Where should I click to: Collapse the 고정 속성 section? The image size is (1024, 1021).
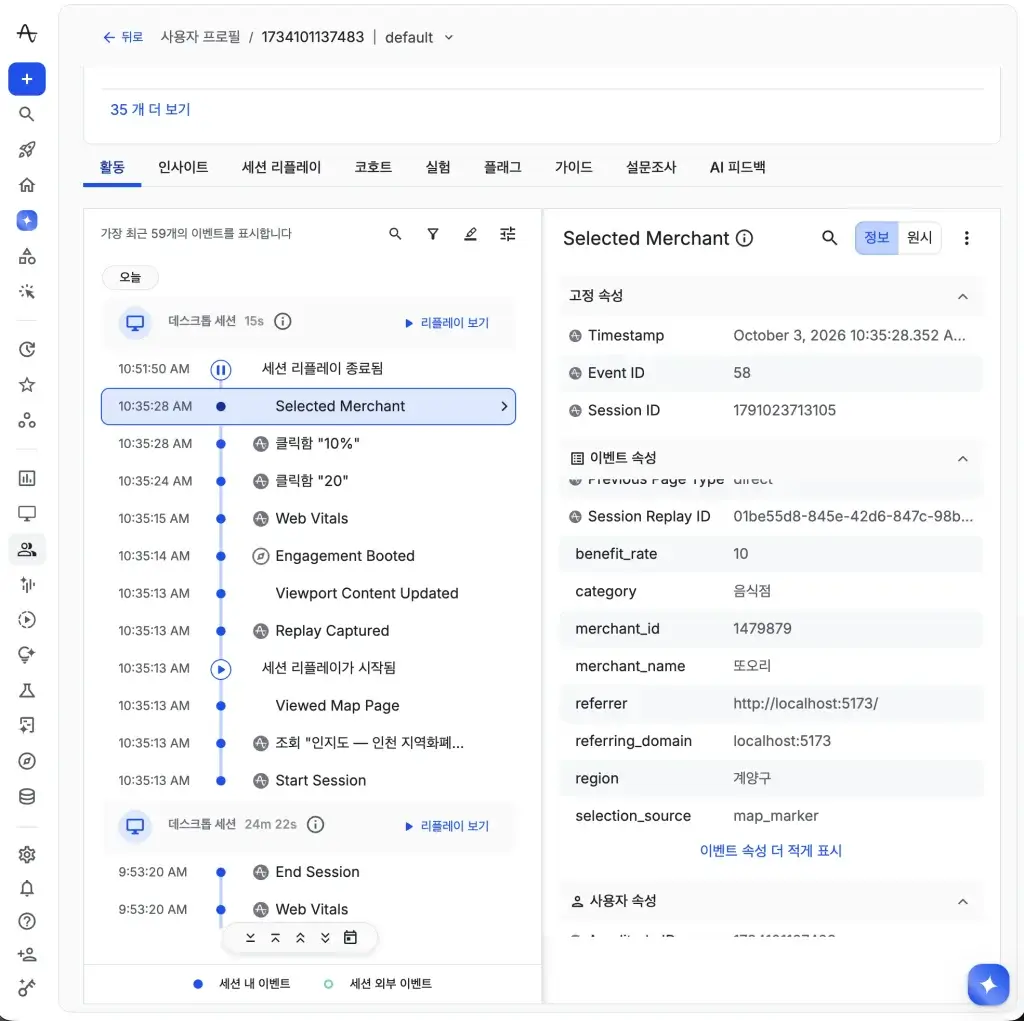(x=963, y=297)
